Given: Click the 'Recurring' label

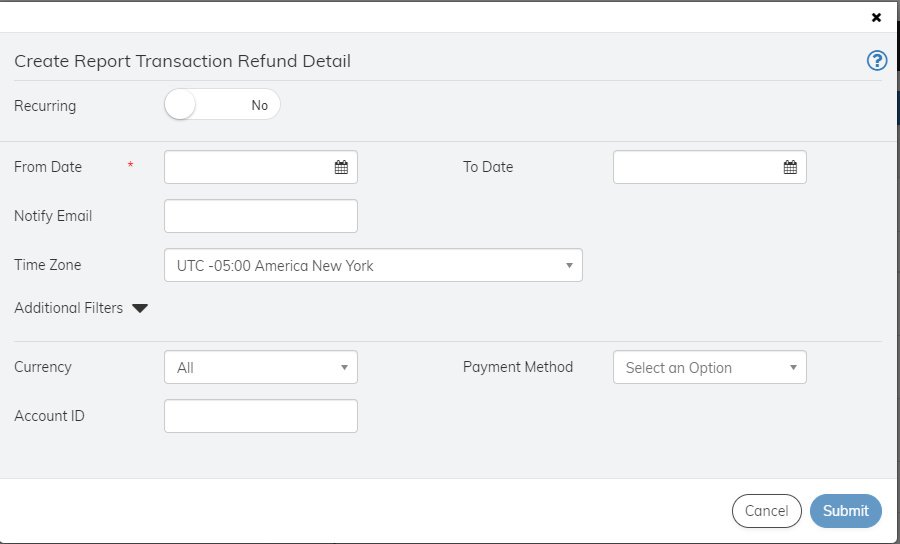Looking at the screenshot, I should point(45,106).
